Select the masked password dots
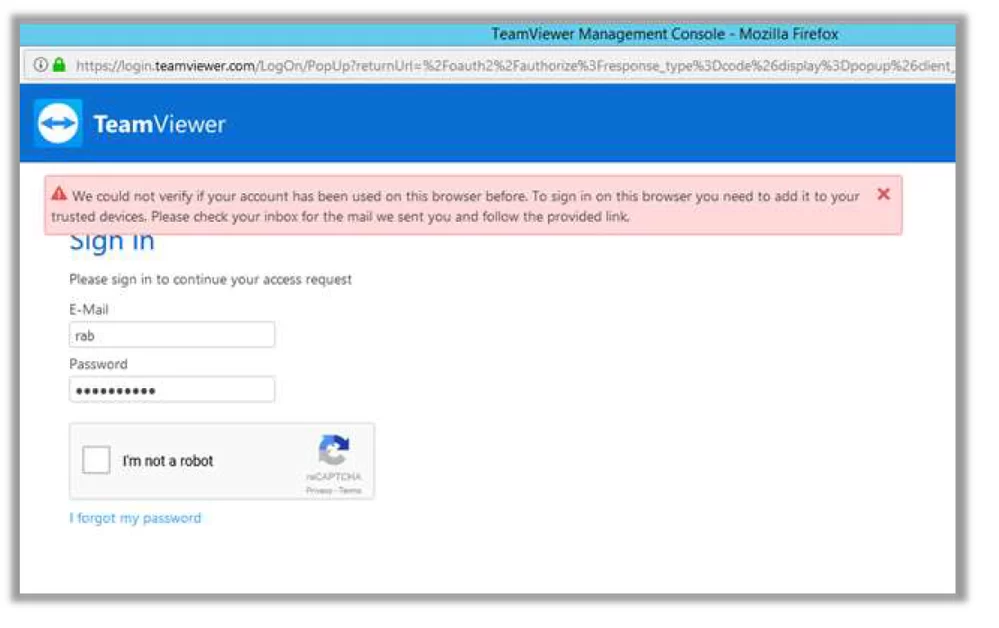 coord(170,389)
